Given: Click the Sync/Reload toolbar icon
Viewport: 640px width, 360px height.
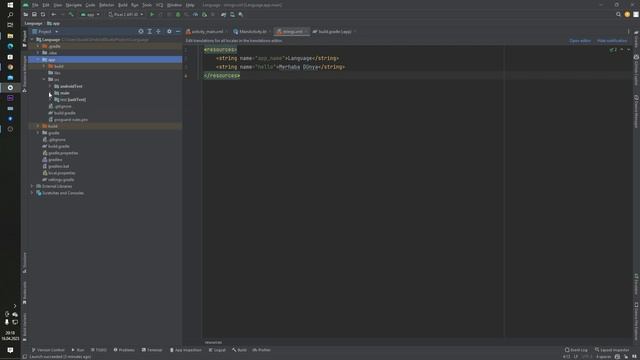Looking at the screenshot, I should click(43, 14).
